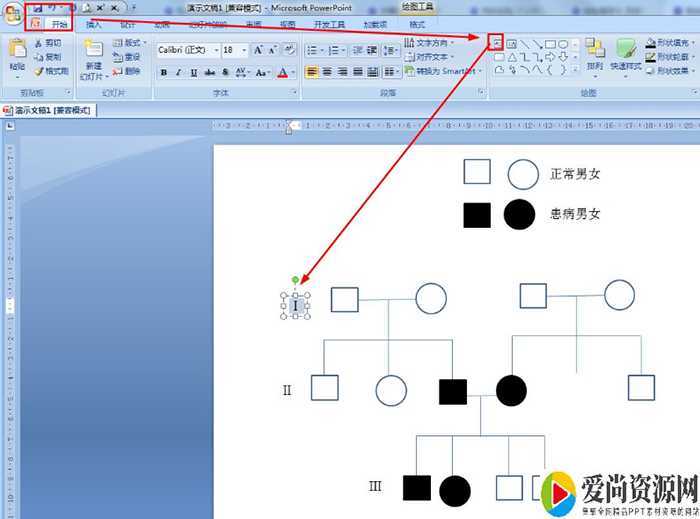Click the red font color button
700x519 pixels.
tap(282, 72)
